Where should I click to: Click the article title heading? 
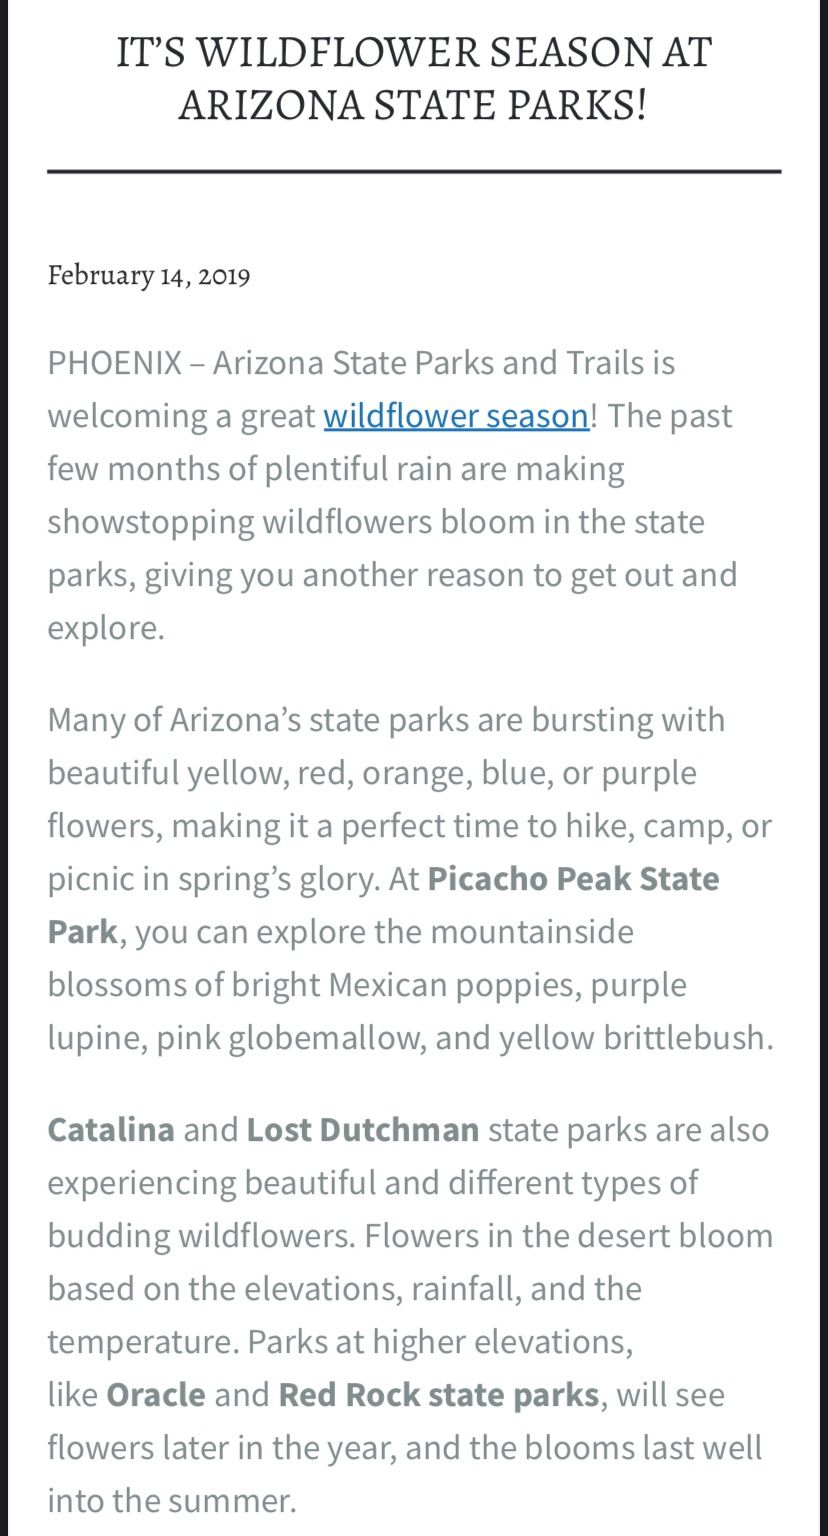[413, 77]
